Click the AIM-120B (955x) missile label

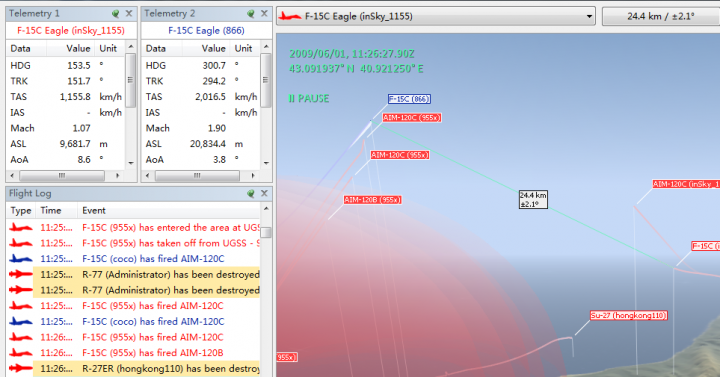pyautogui.click(x=372, y=200)
